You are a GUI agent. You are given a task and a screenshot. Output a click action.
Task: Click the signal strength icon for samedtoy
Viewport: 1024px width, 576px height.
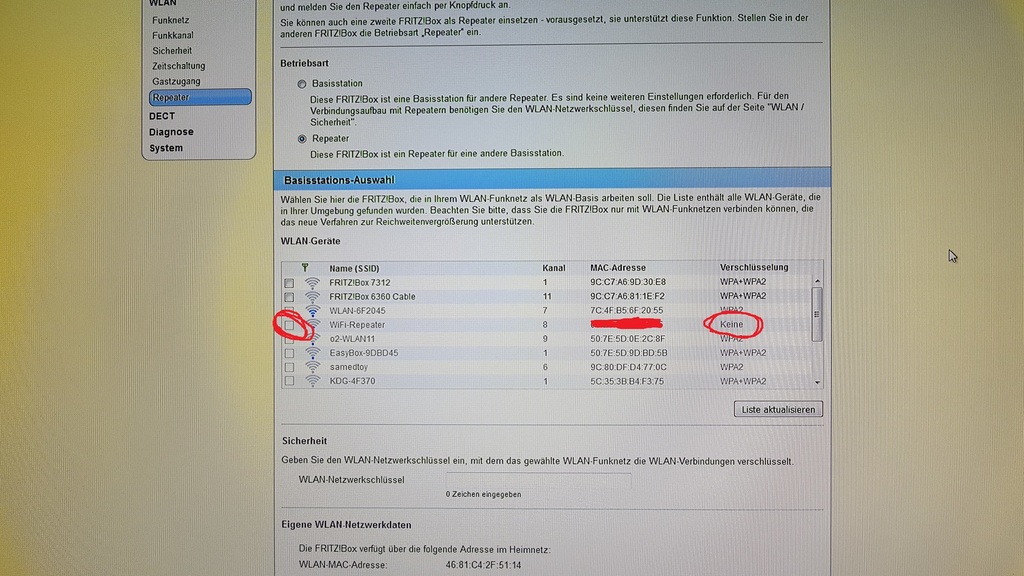[312, 367]
